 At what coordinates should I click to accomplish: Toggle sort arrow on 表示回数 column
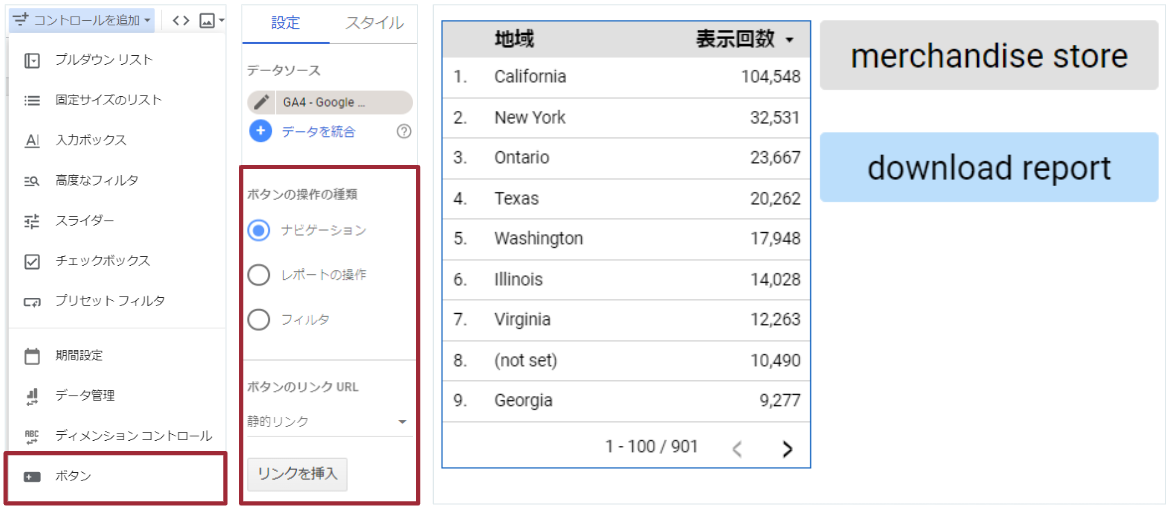point(790,41)
